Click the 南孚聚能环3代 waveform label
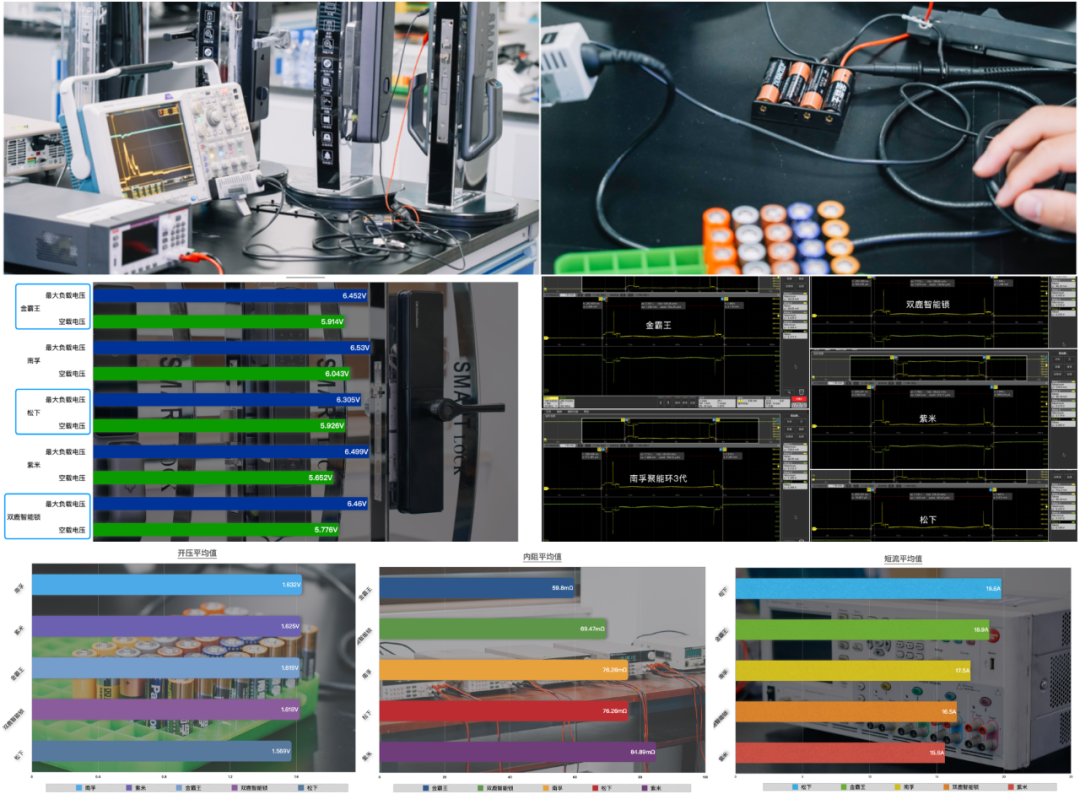 coord(658,478)
